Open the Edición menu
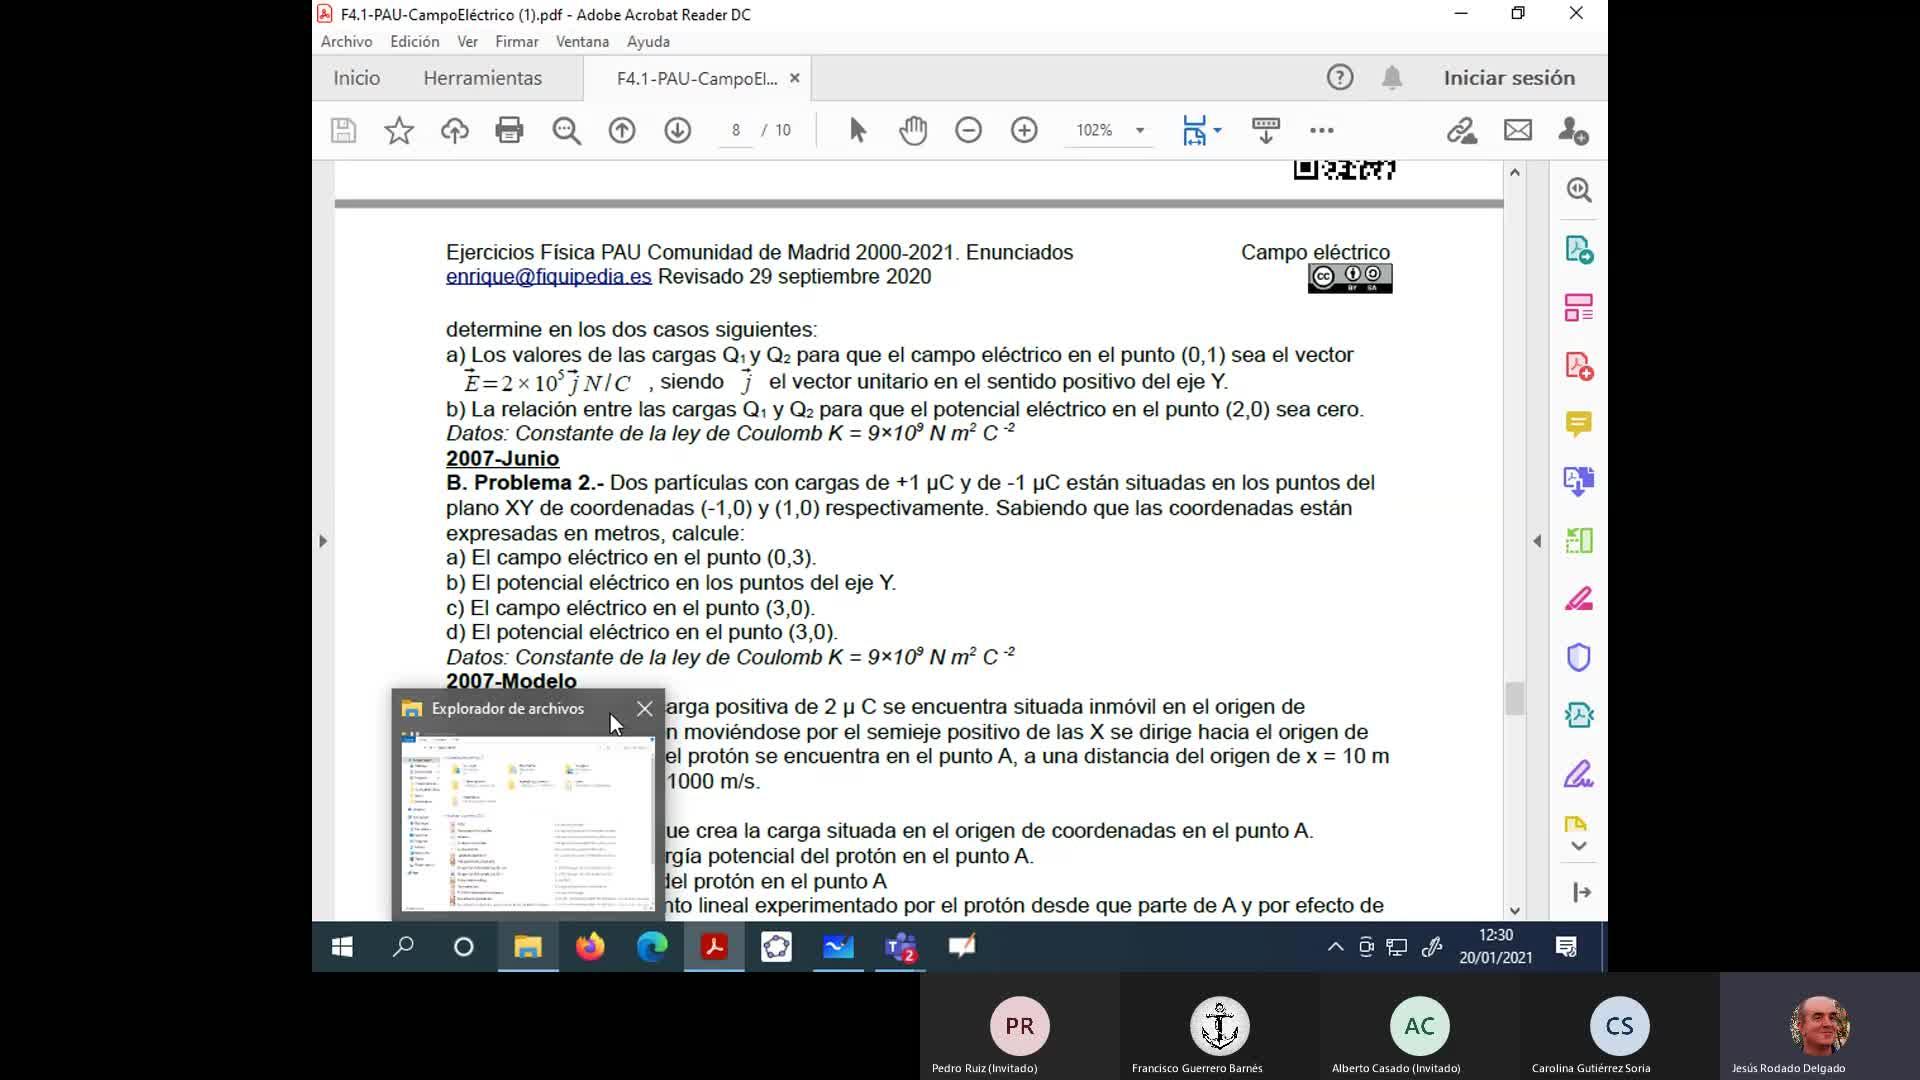The height and width of the screenshot is (1080, 1920). tap(414, 41)
